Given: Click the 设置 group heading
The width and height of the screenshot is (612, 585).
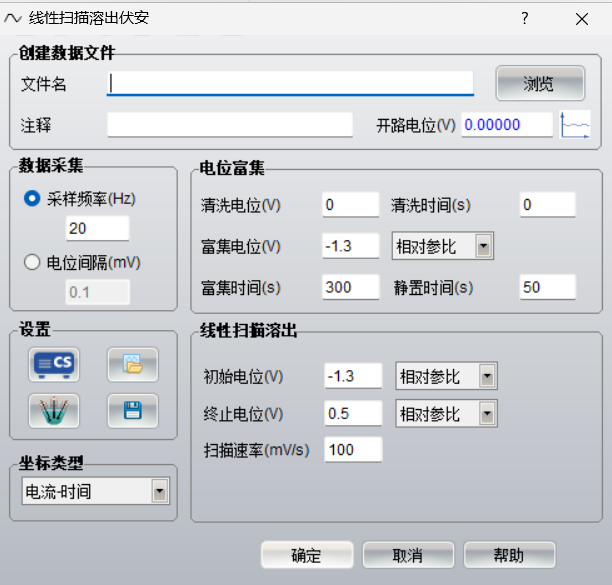Looking at the screenshot, I should point(35,329).
